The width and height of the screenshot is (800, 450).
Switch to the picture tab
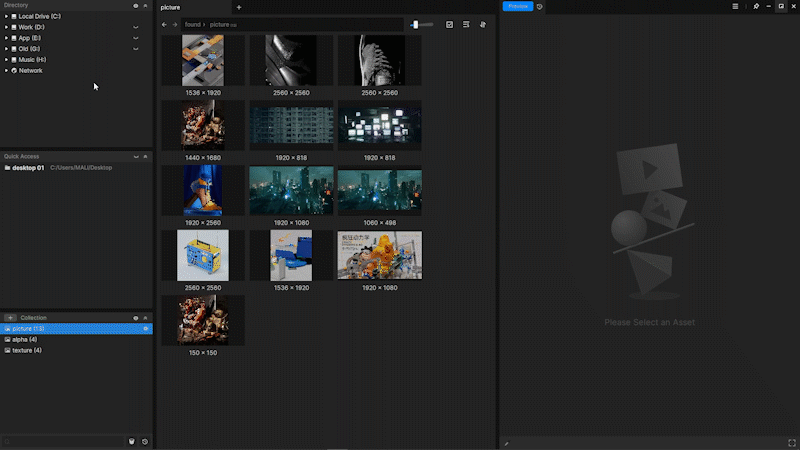pos(193,7)
